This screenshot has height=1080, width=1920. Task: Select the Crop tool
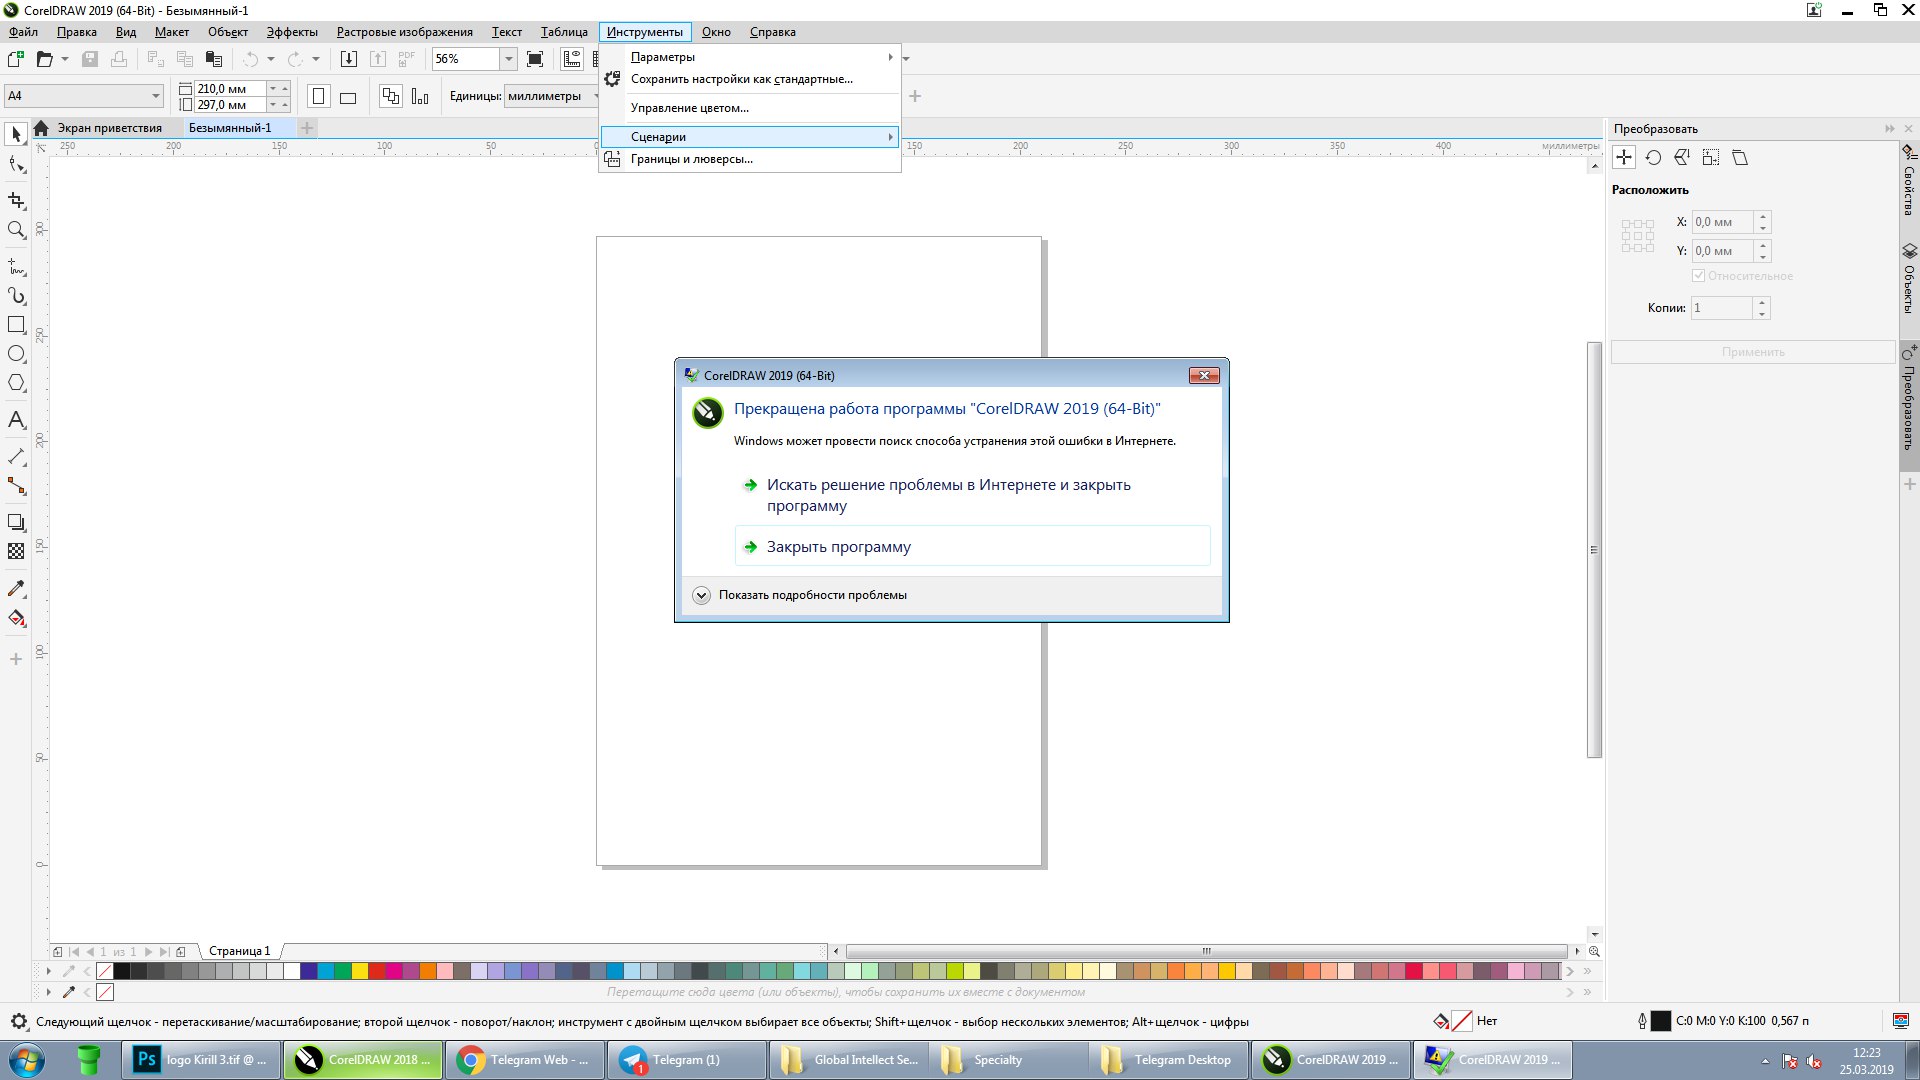[x=16, y=201]
